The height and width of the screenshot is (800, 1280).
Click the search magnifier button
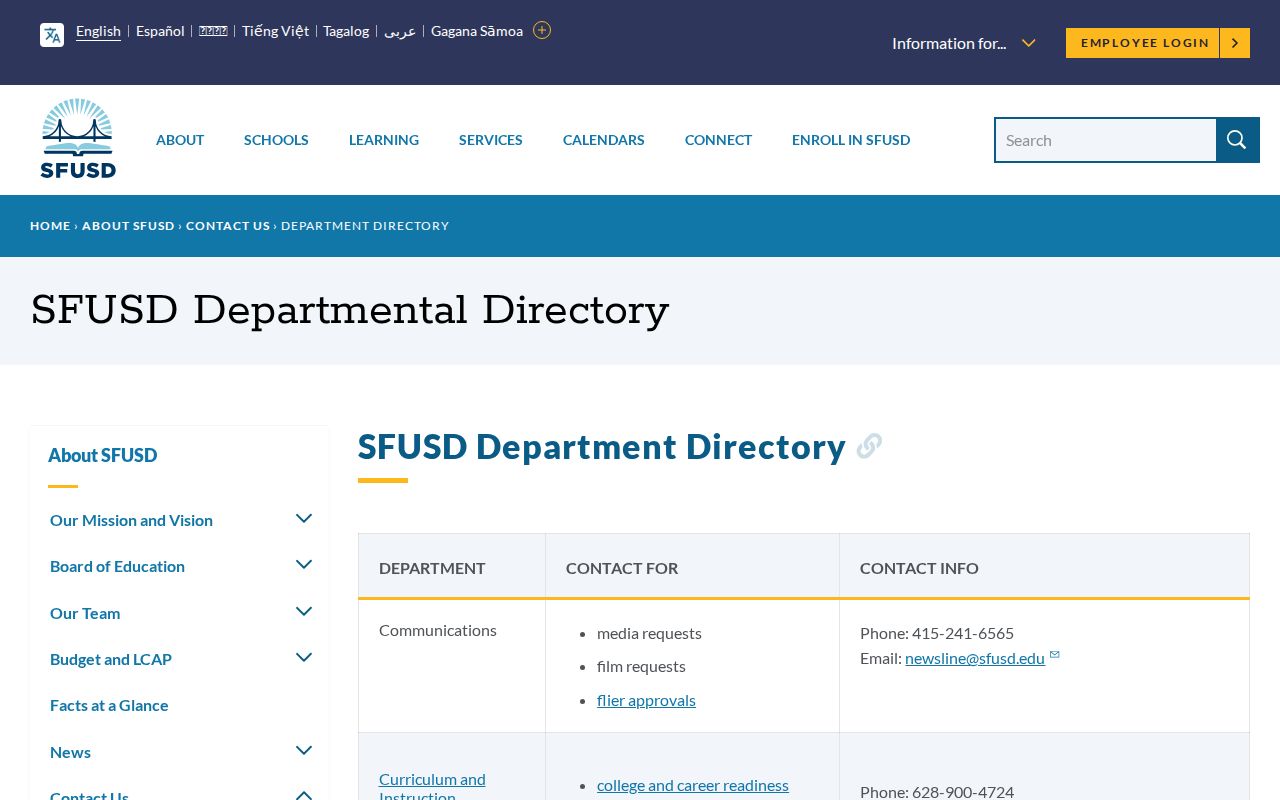pyautogui.click(x=1237, y=140)
